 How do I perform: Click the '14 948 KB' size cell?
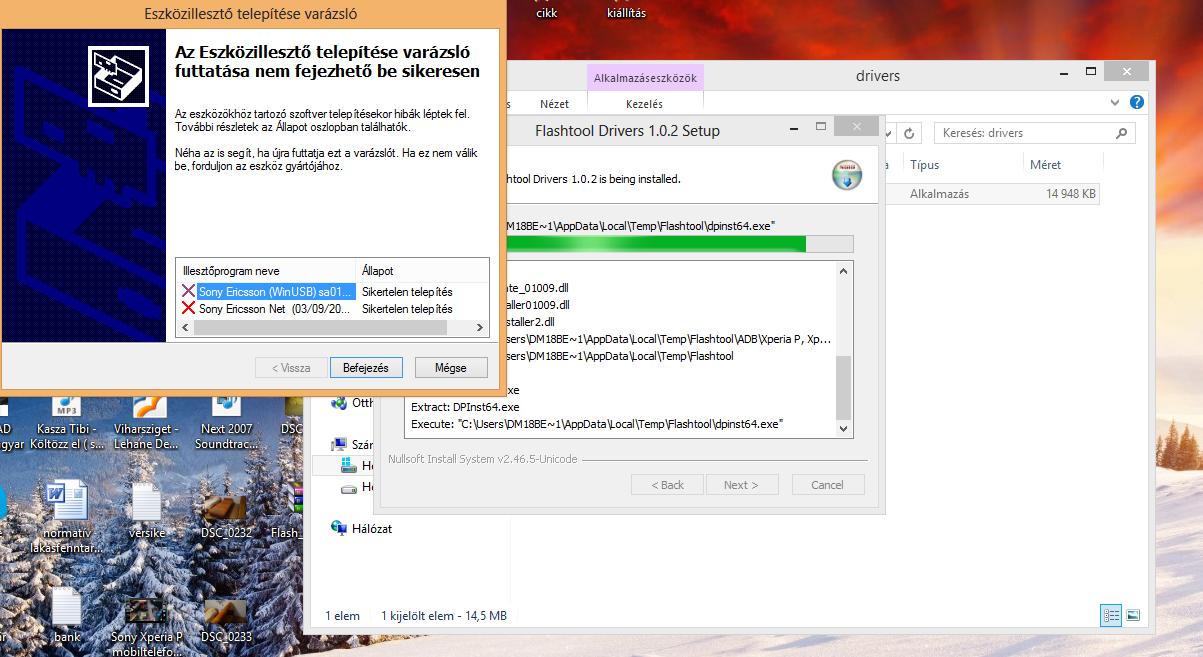1071,194
